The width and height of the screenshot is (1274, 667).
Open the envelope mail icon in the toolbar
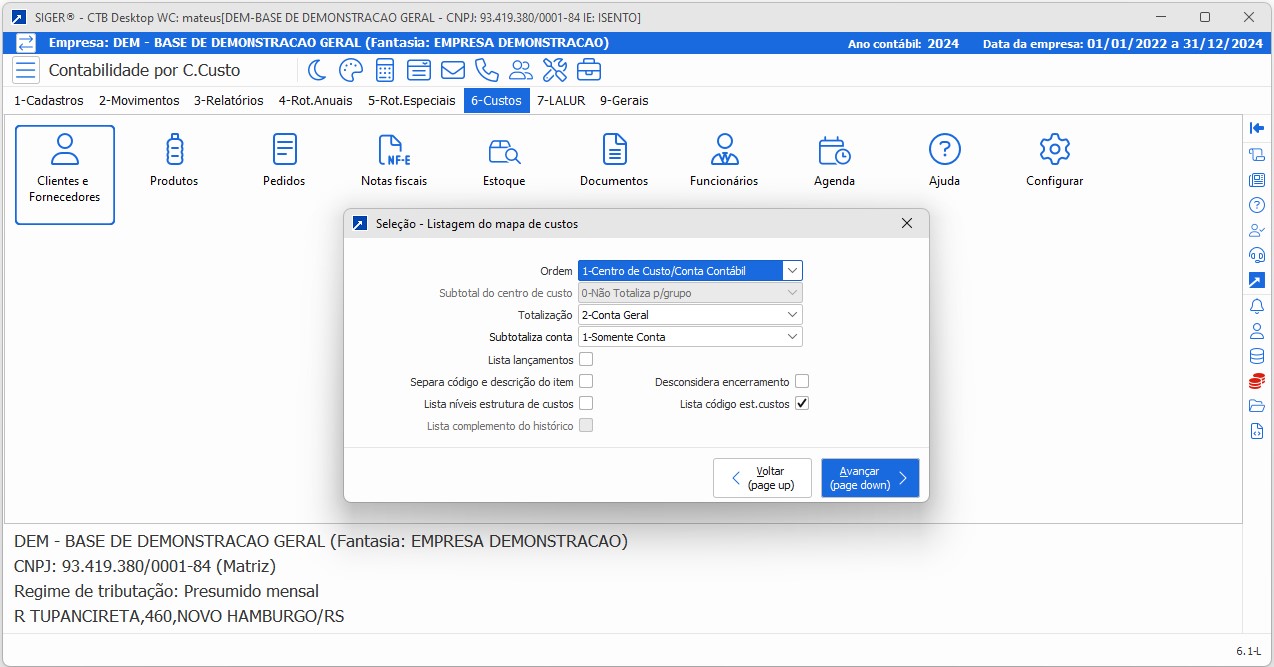click(x=452, y=70)
